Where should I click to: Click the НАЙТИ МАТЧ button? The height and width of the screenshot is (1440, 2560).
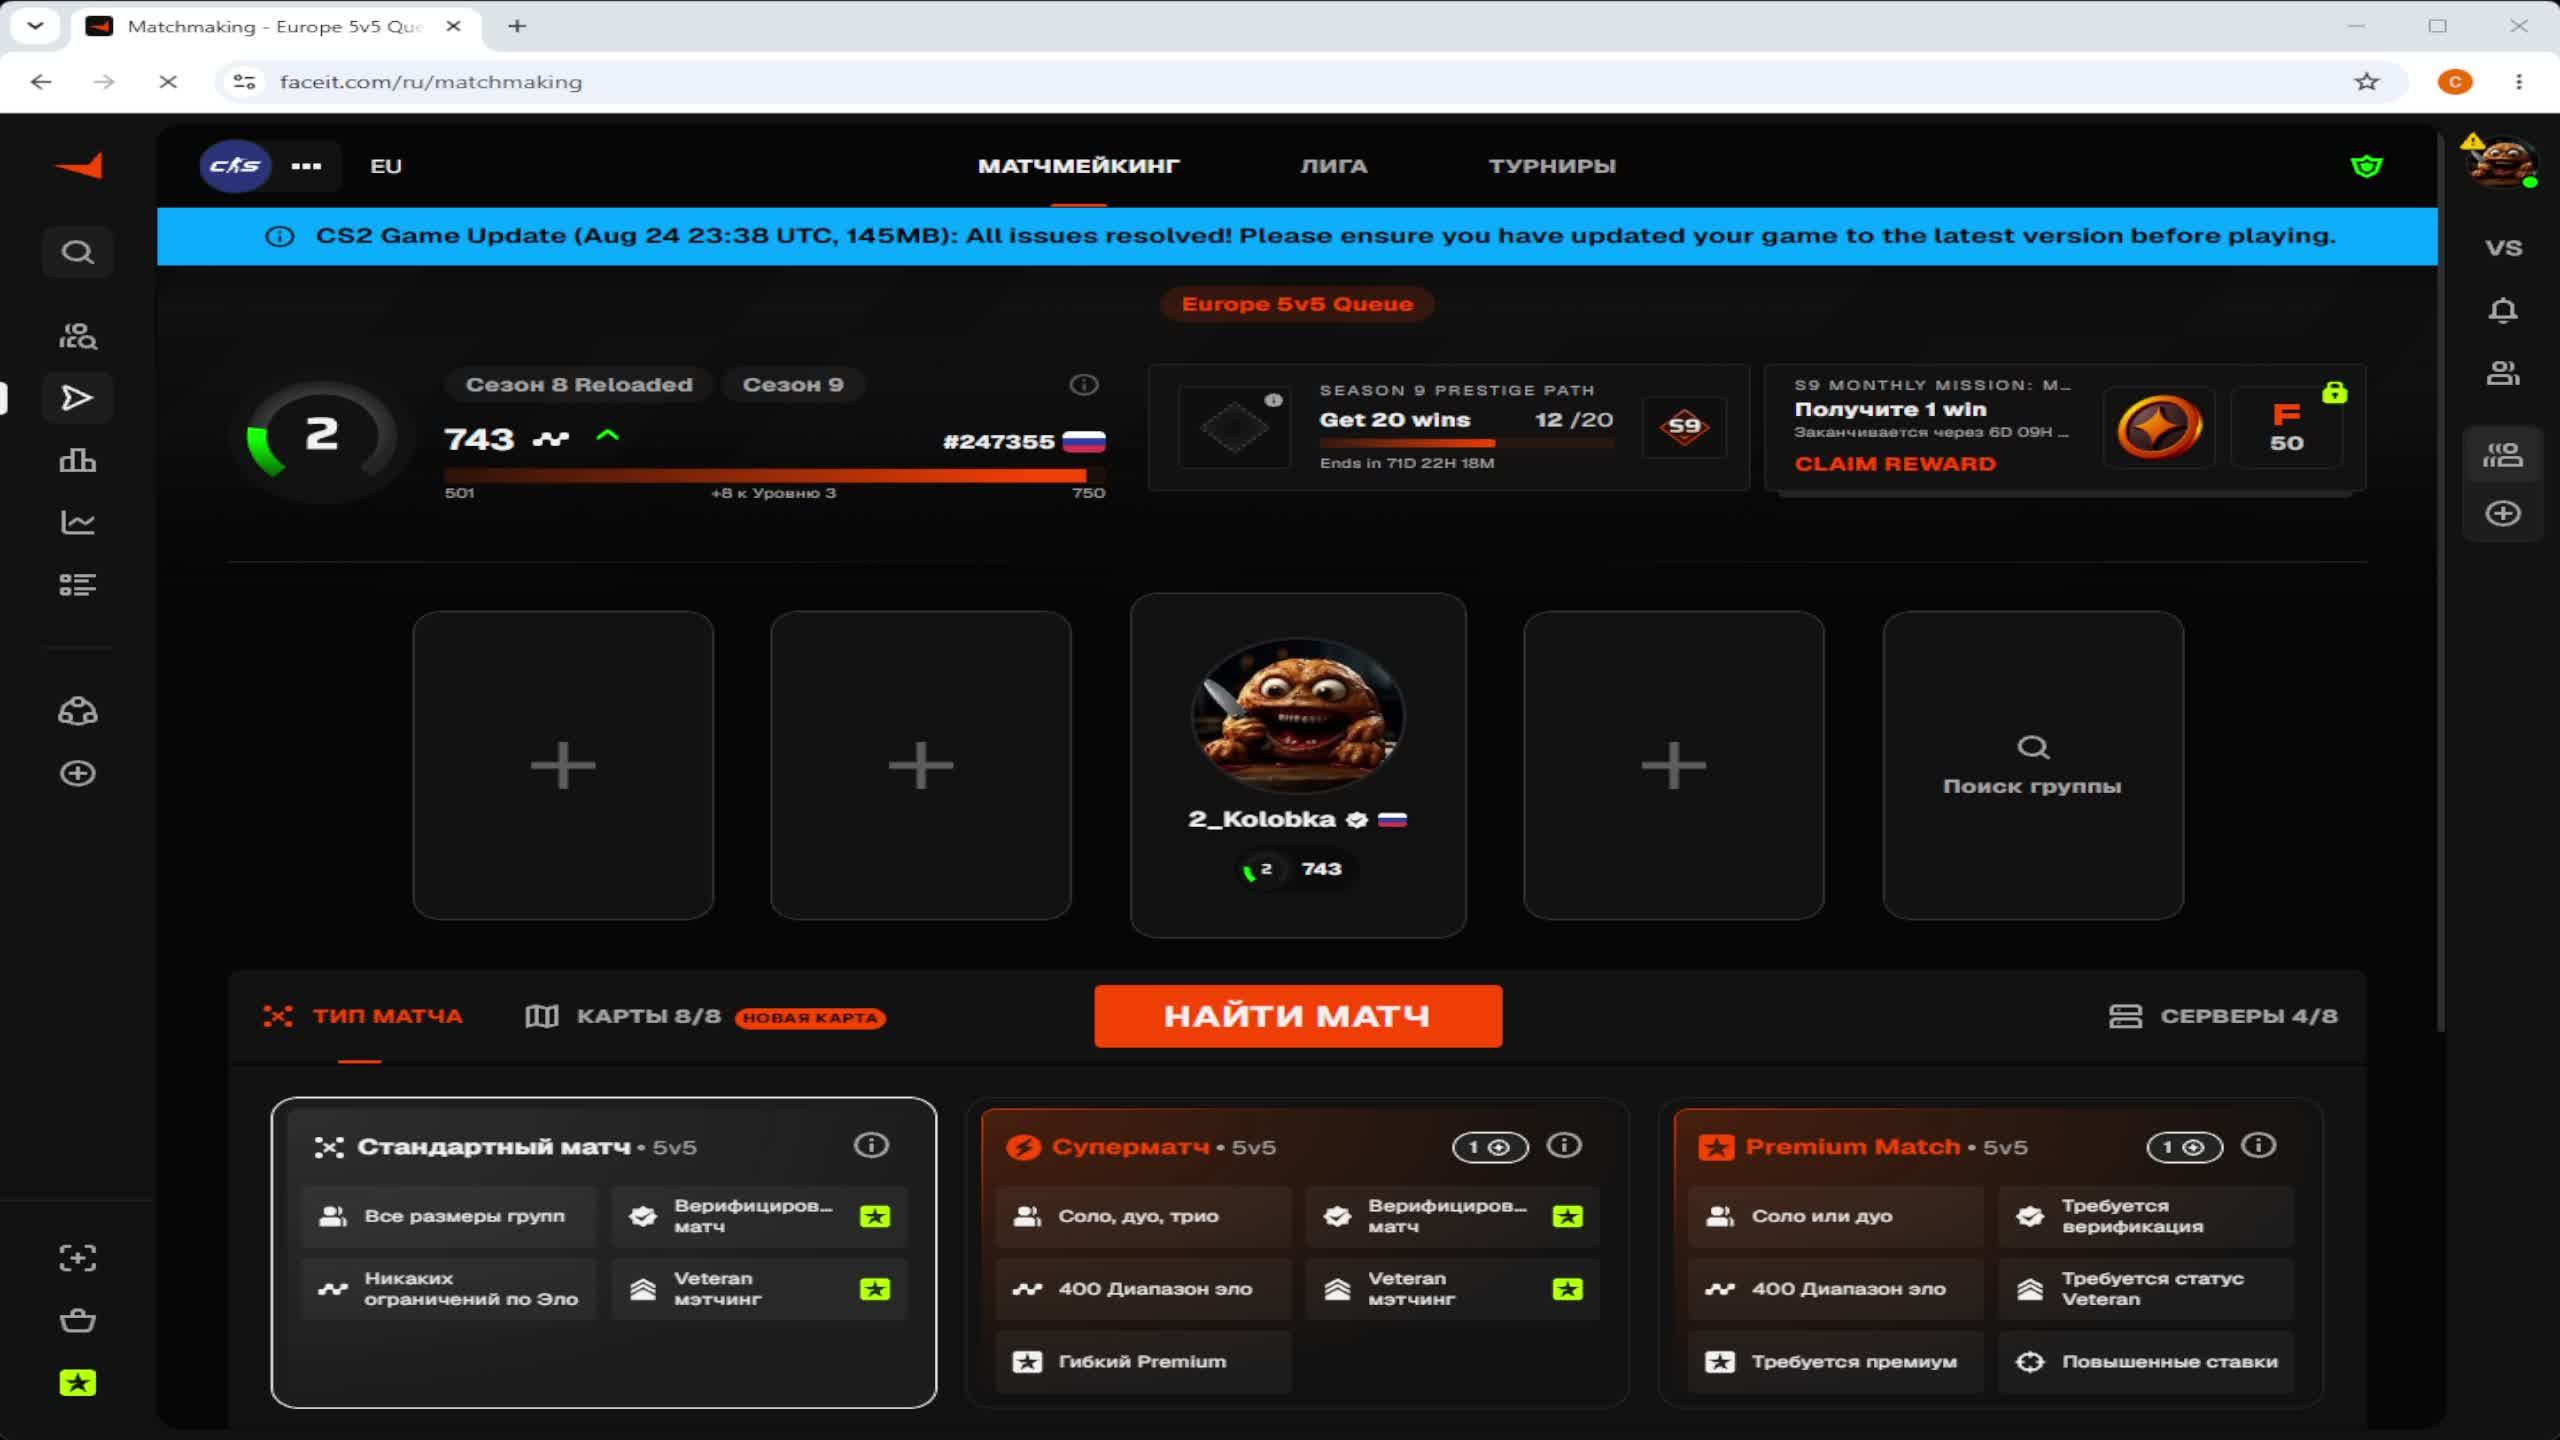(1298, 1016)
